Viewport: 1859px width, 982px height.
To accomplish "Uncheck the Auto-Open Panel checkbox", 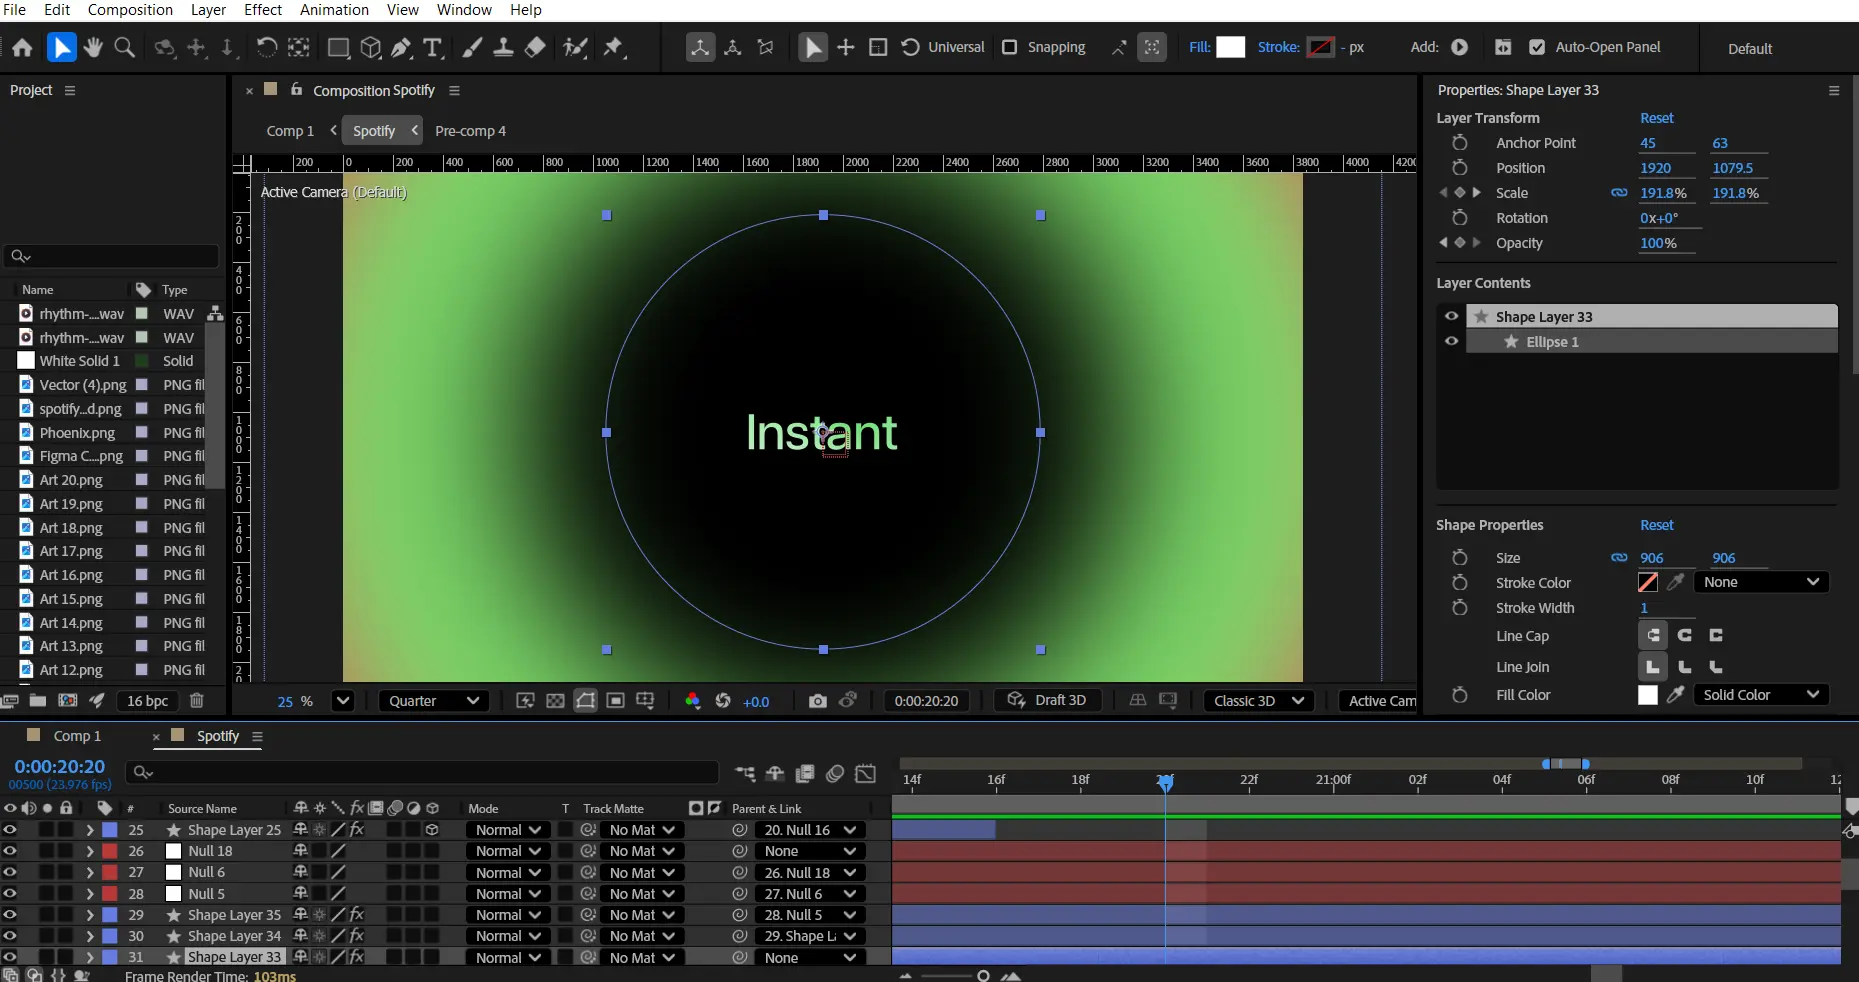I will pyautogui.click(x=1537, y=47).
